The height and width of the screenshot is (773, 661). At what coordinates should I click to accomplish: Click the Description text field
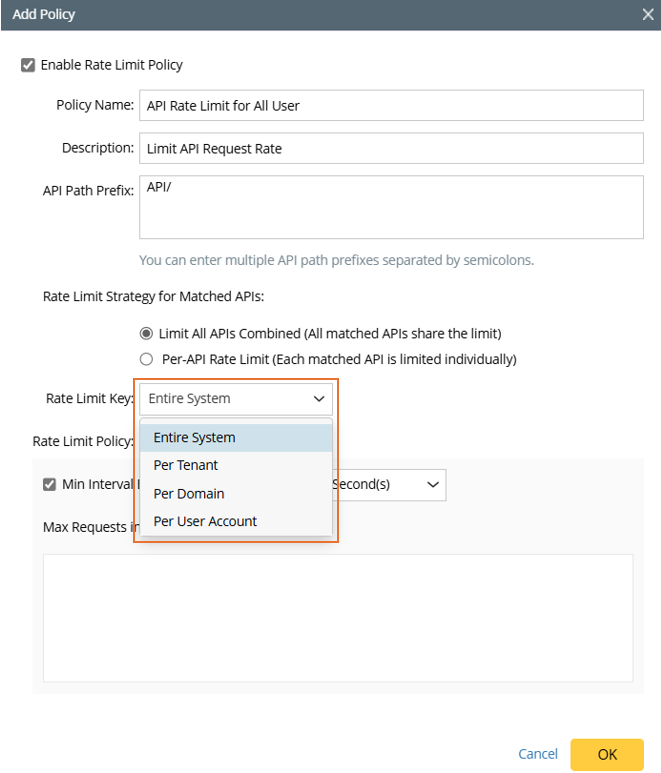tap(389, 148)
